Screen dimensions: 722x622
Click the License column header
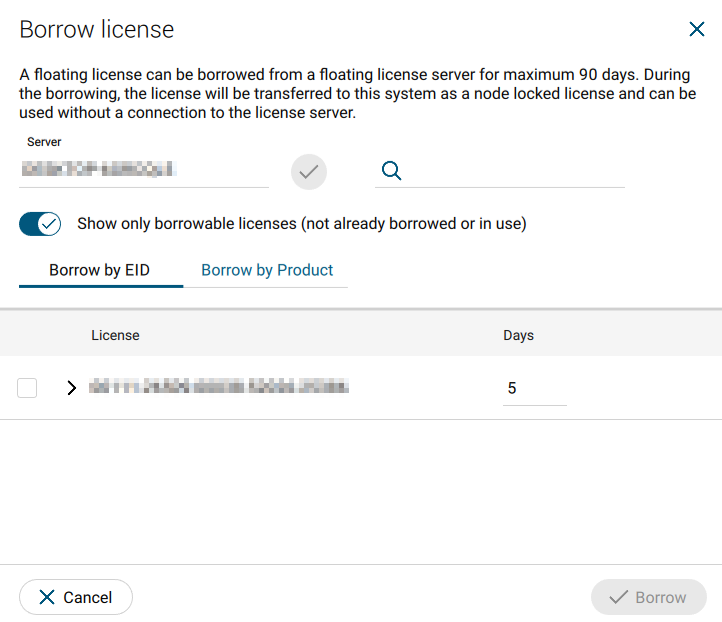115,335
